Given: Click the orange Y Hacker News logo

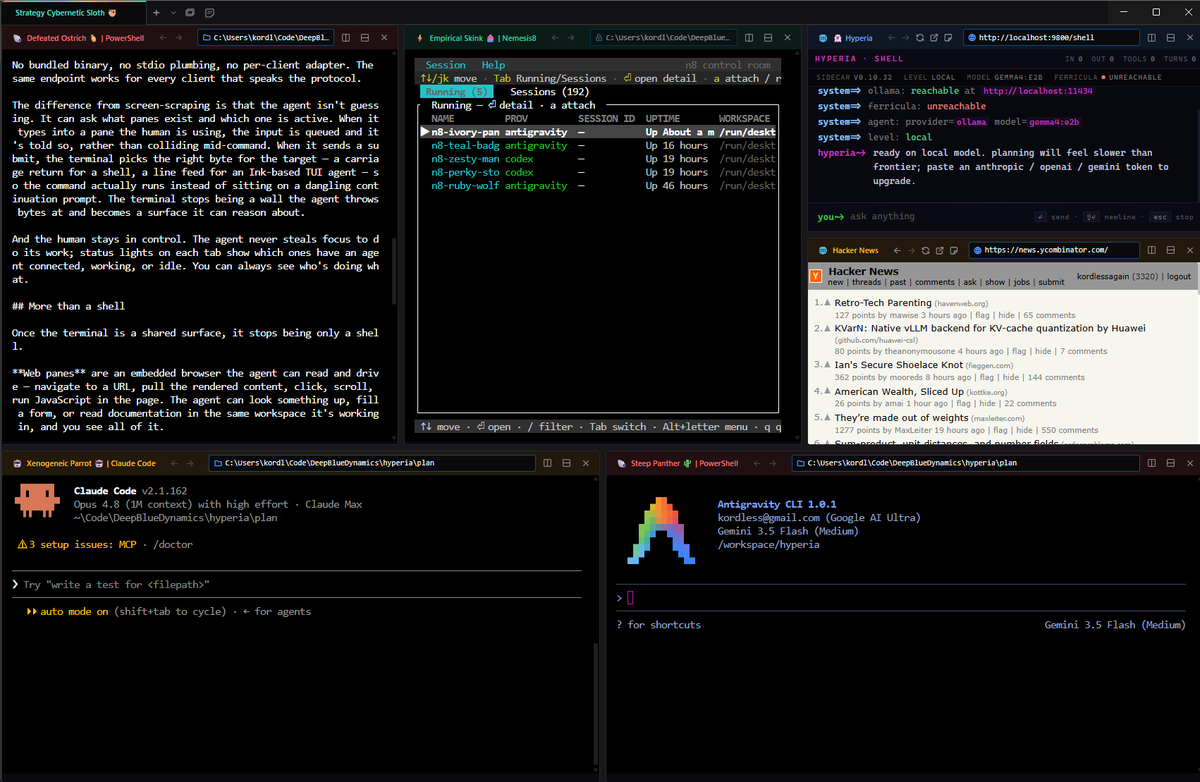Looking at the screenshot, I should [x=816, y=276].
